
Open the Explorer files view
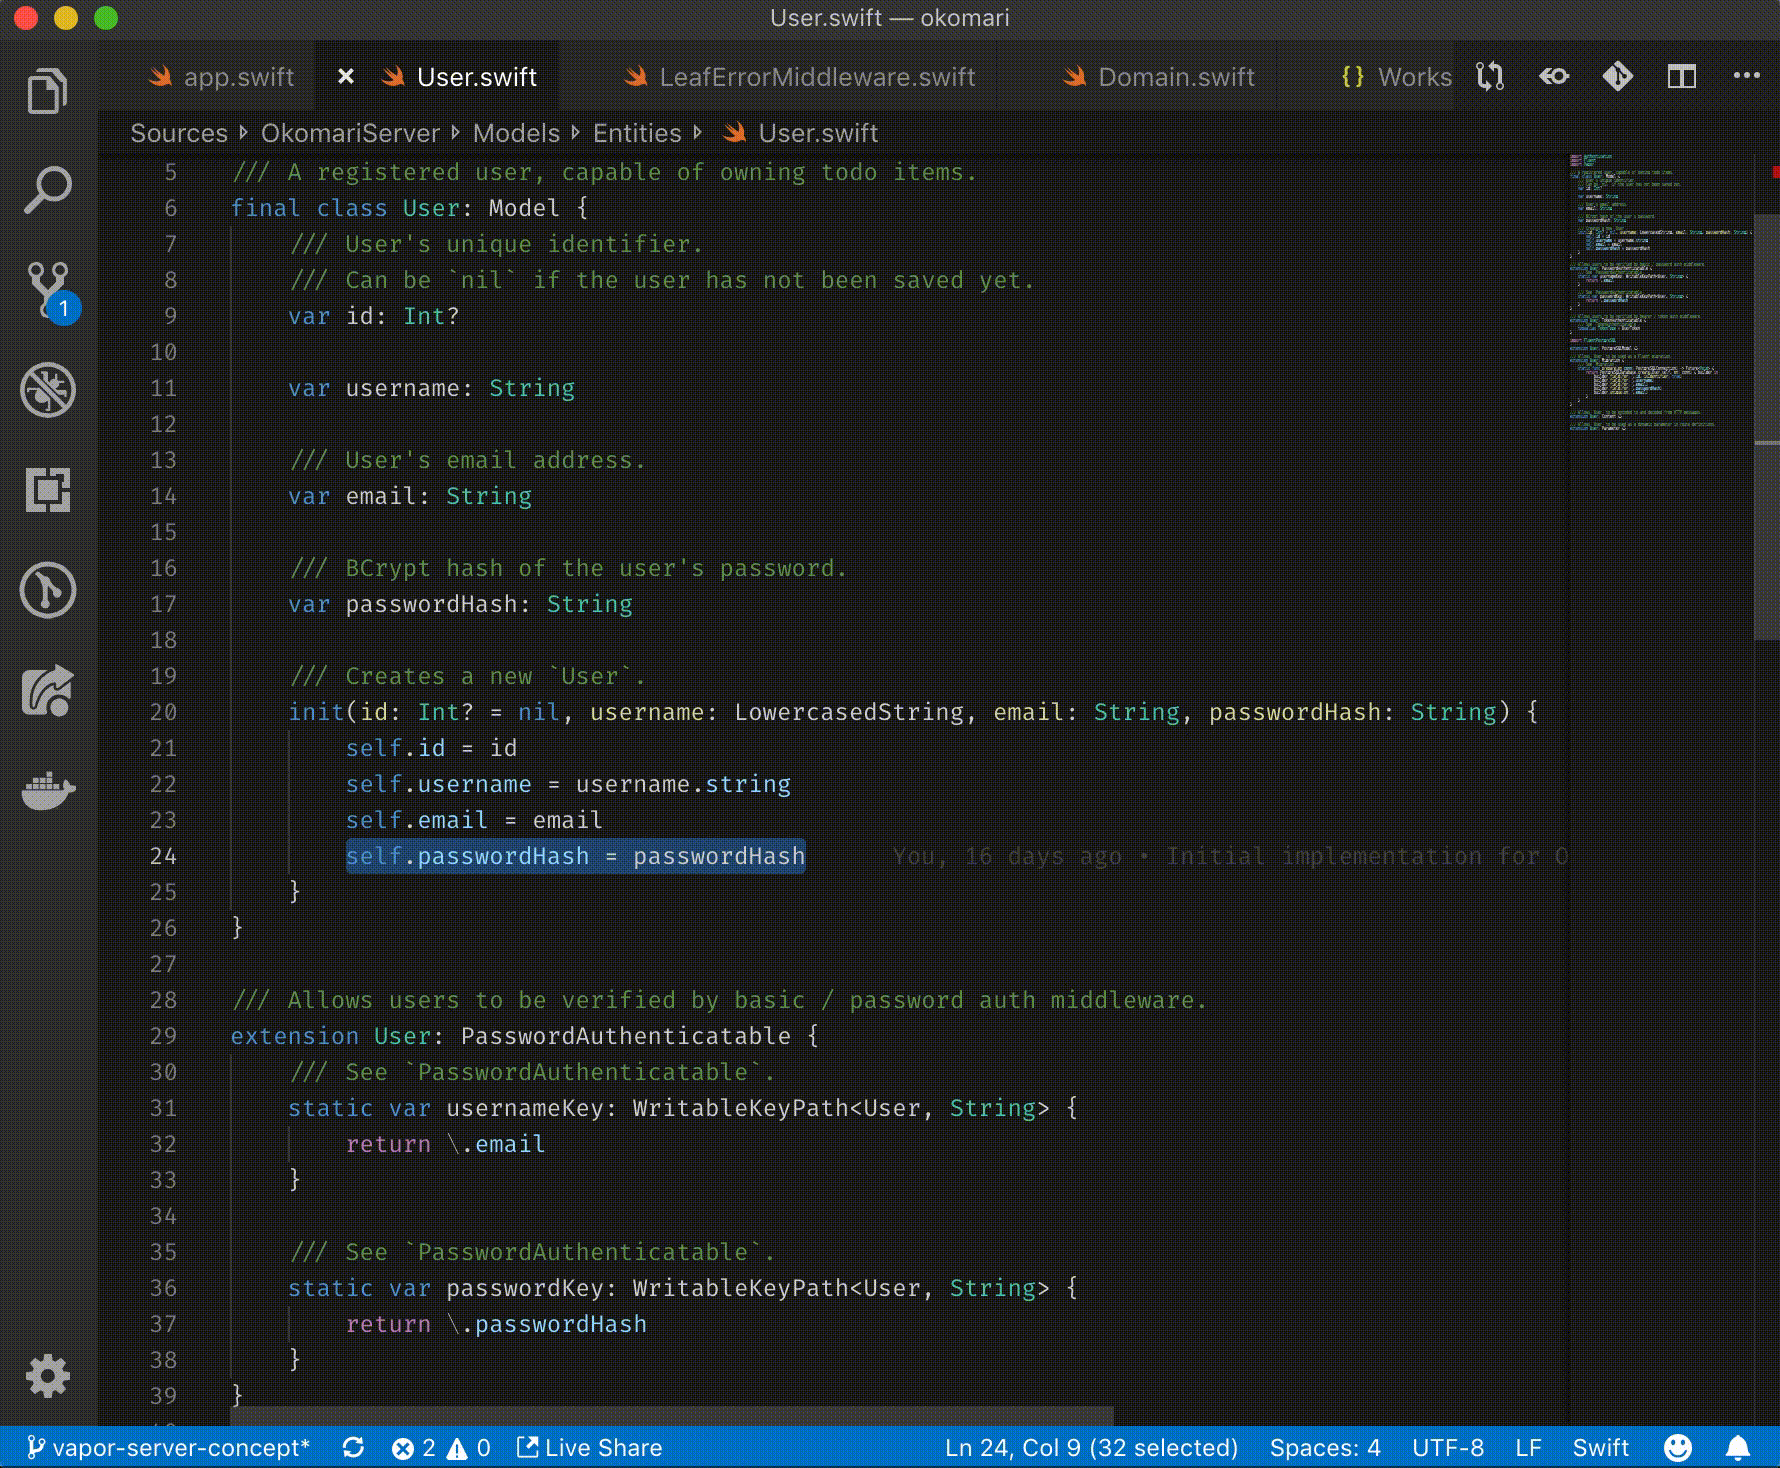47,91
